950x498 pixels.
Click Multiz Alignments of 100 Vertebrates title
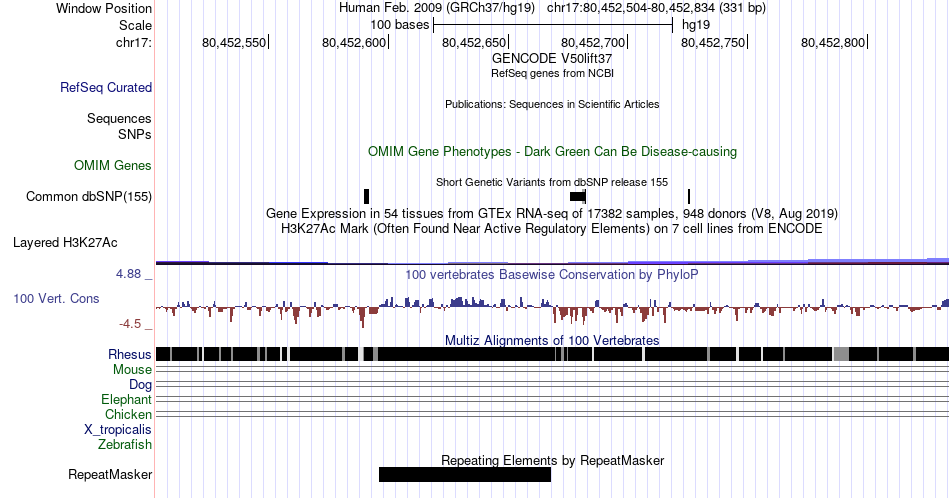pyautogui.click(x=552, y=340)
